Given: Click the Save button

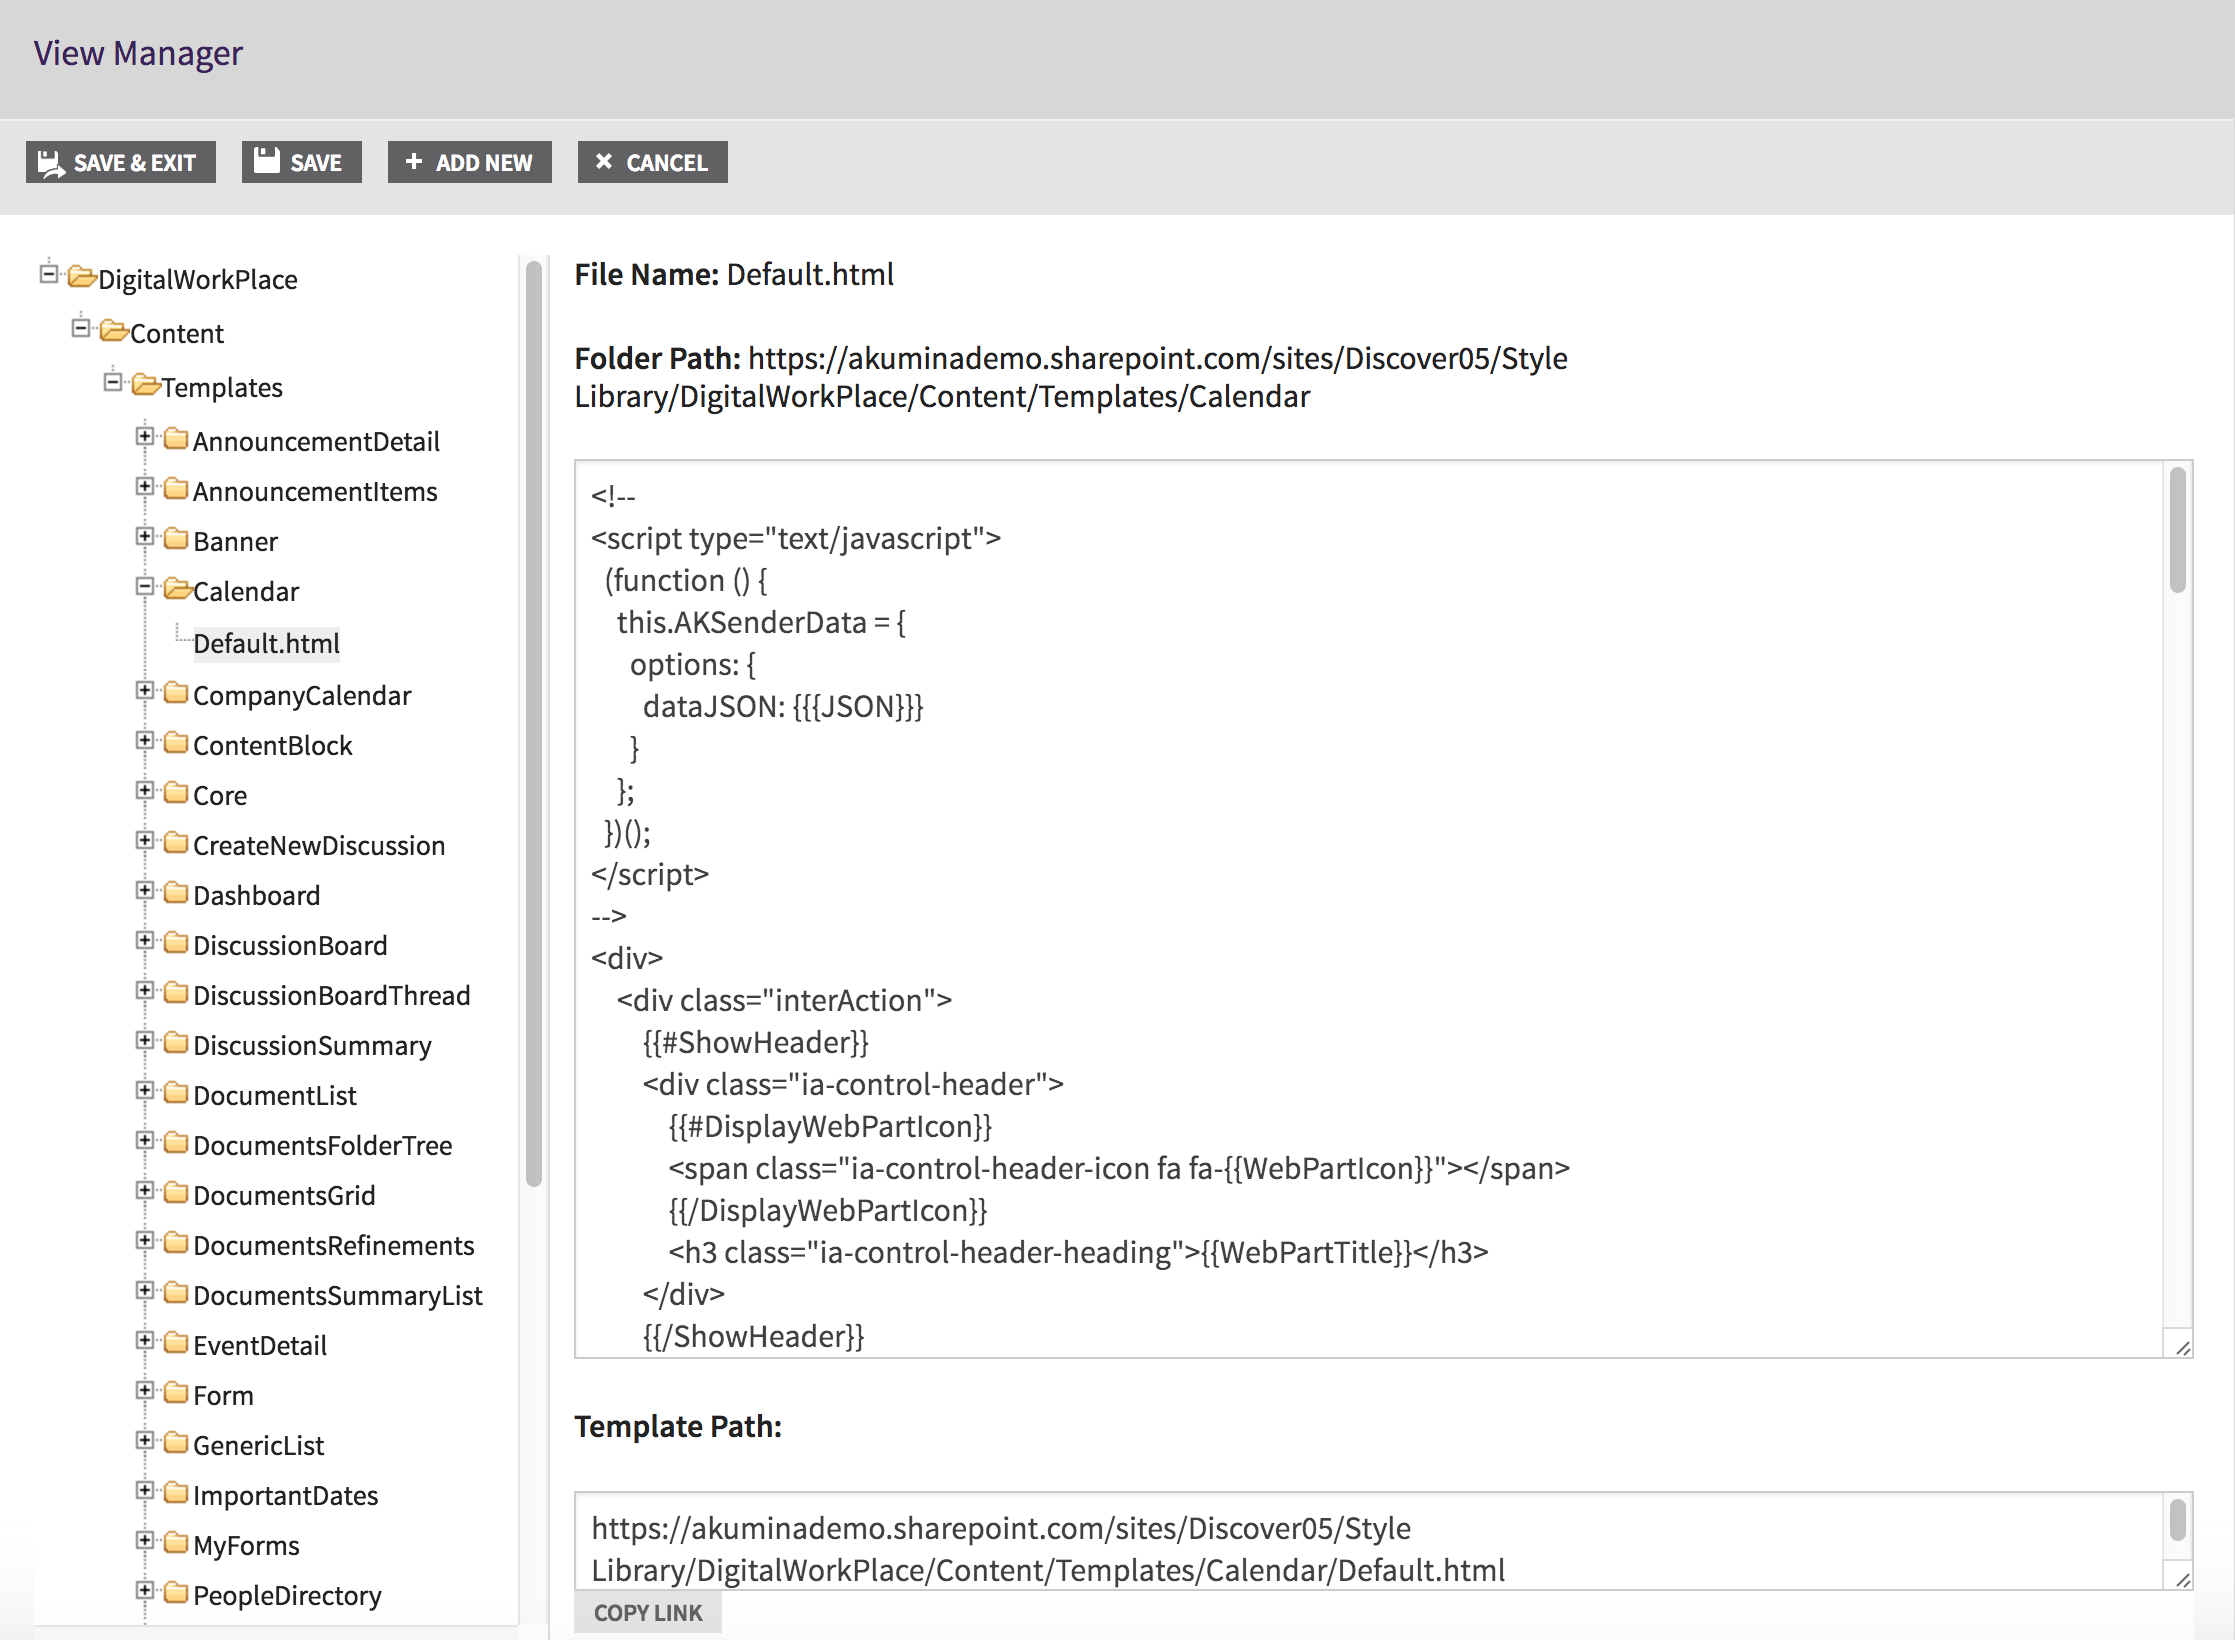Looking at the screenshot, I should tap(301, 162).
